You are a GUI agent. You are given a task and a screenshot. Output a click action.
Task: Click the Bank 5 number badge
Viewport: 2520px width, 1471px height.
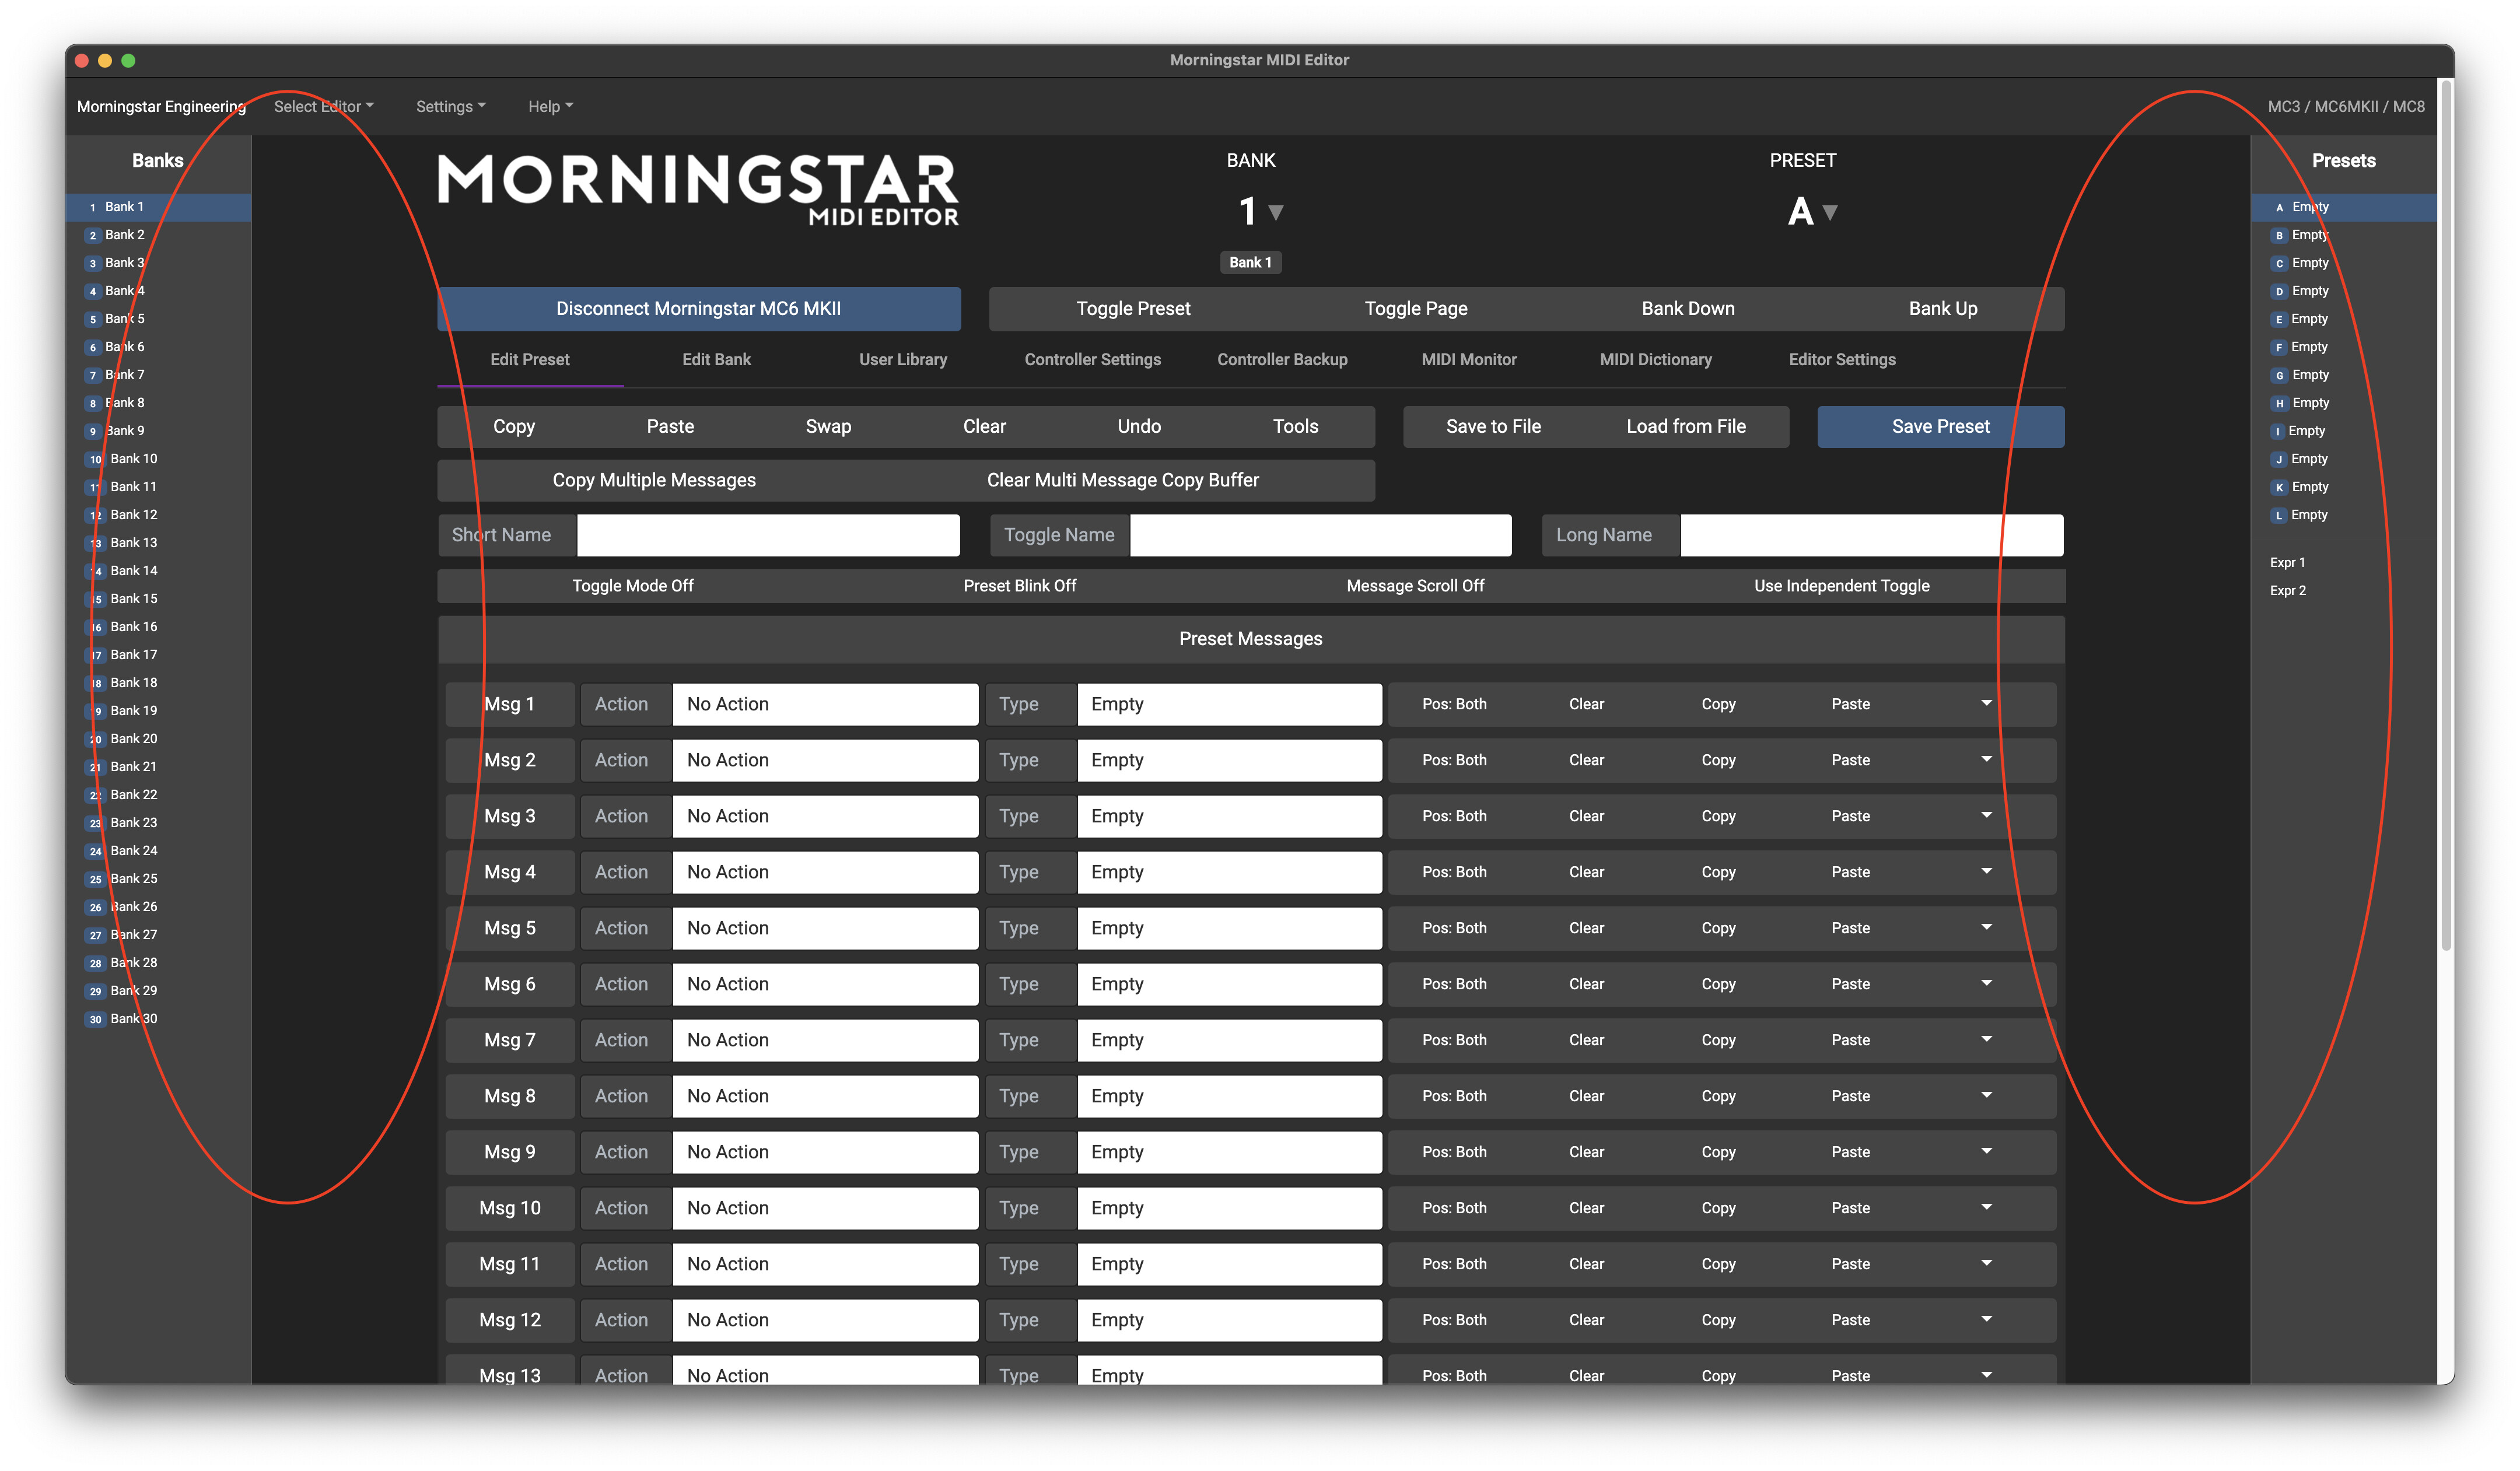point(93,319)
